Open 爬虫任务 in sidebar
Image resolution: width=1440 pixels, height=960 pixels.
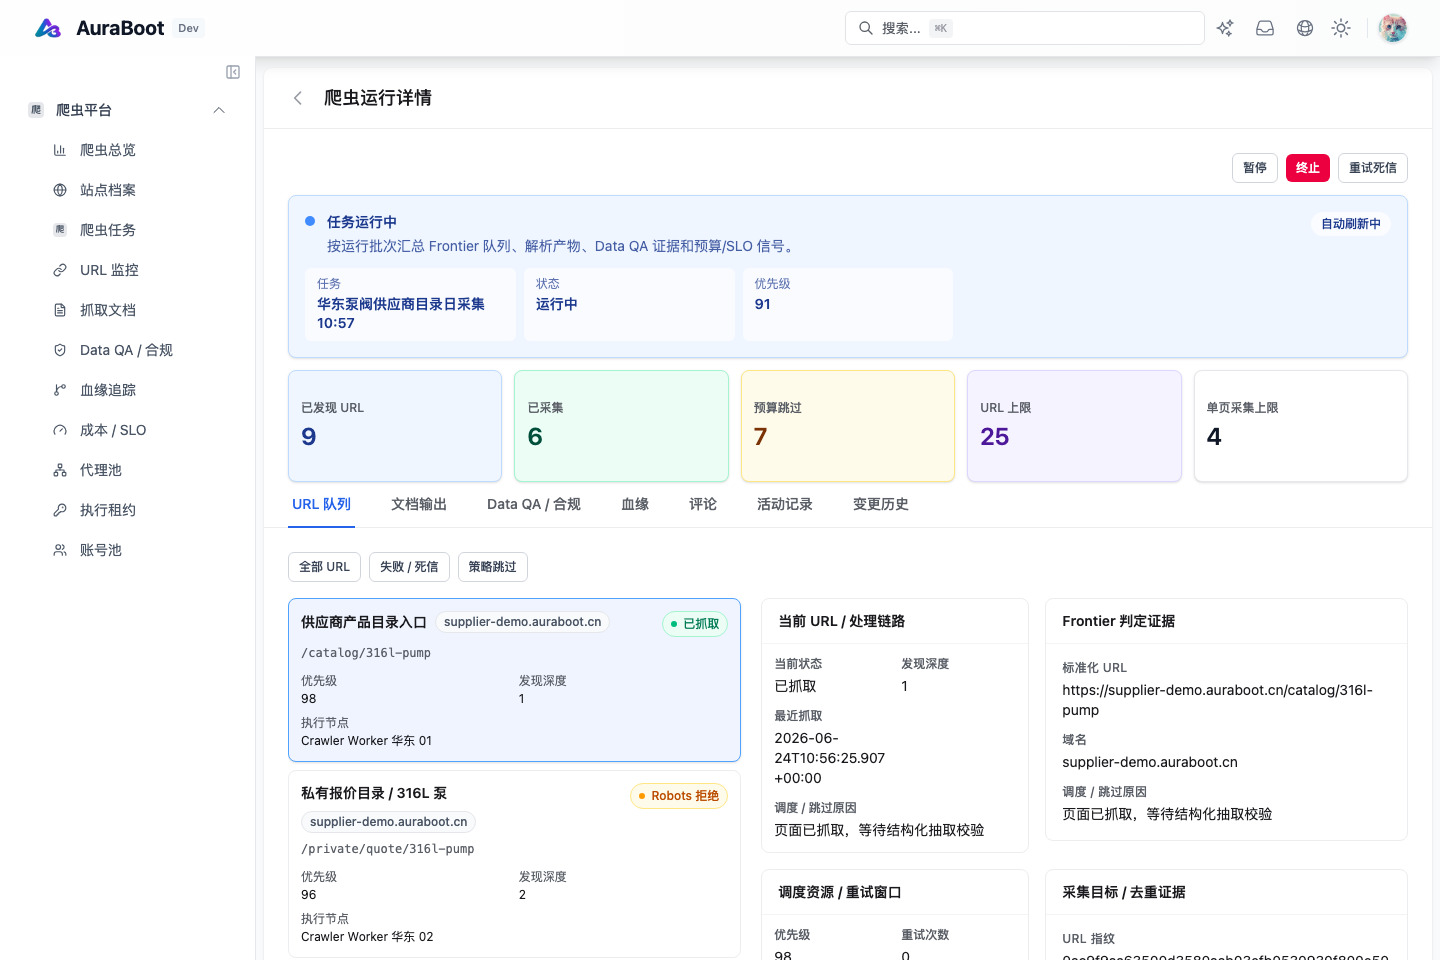click(x=108, y=230)
